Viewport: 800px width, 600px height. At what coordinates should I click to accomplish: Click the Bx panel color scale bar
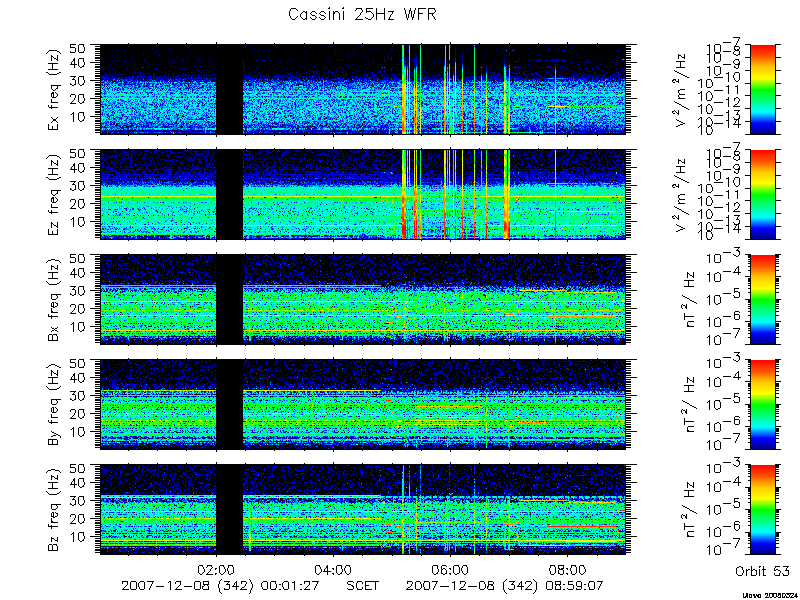point(762,299)
